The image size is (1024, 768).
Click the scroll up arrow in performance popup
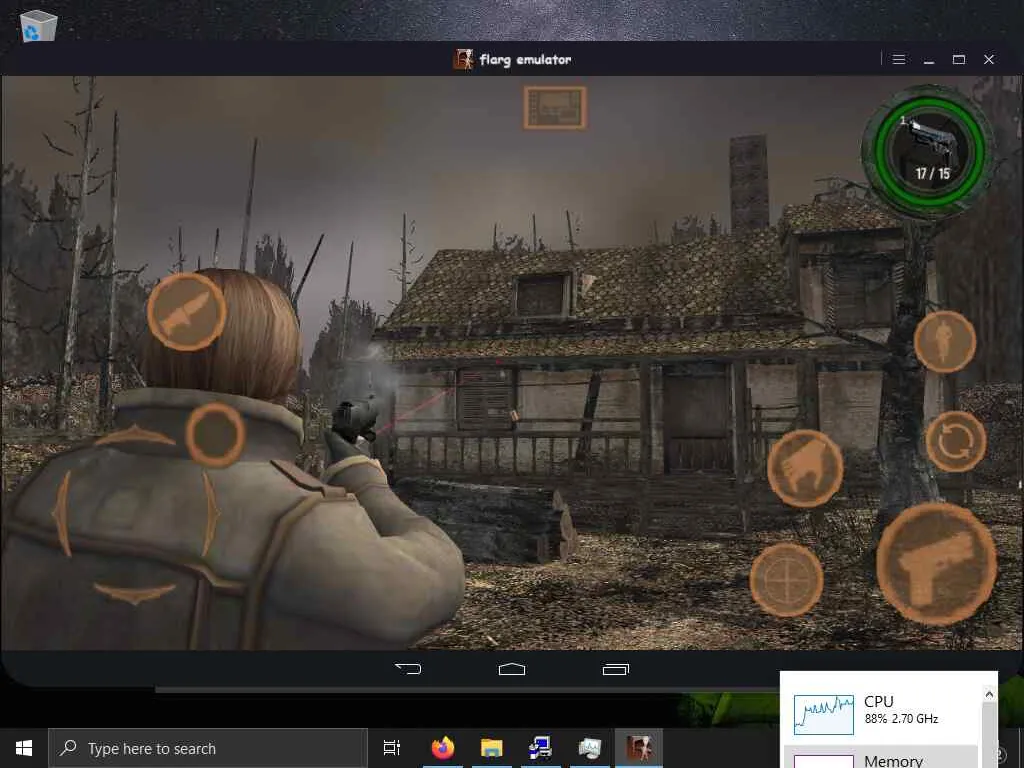[x=989, y=694]
